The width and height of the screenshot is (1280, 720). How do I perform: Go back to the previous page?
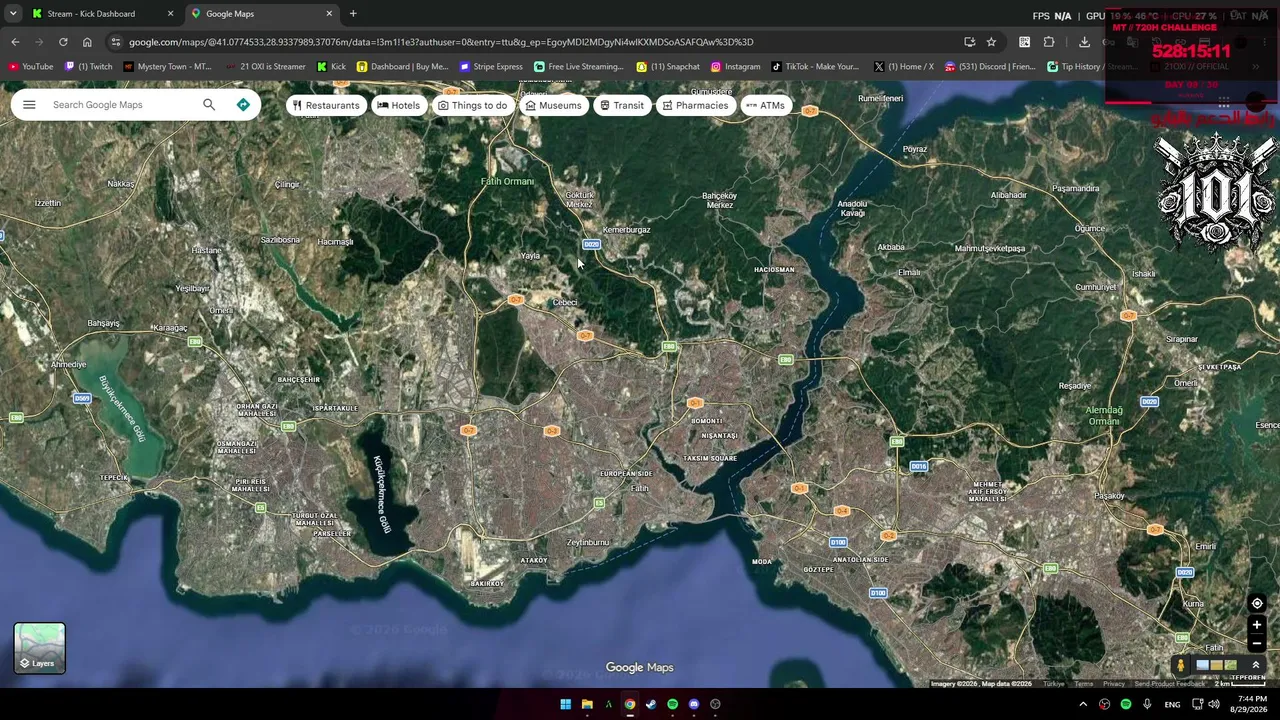tap(15, 42)
